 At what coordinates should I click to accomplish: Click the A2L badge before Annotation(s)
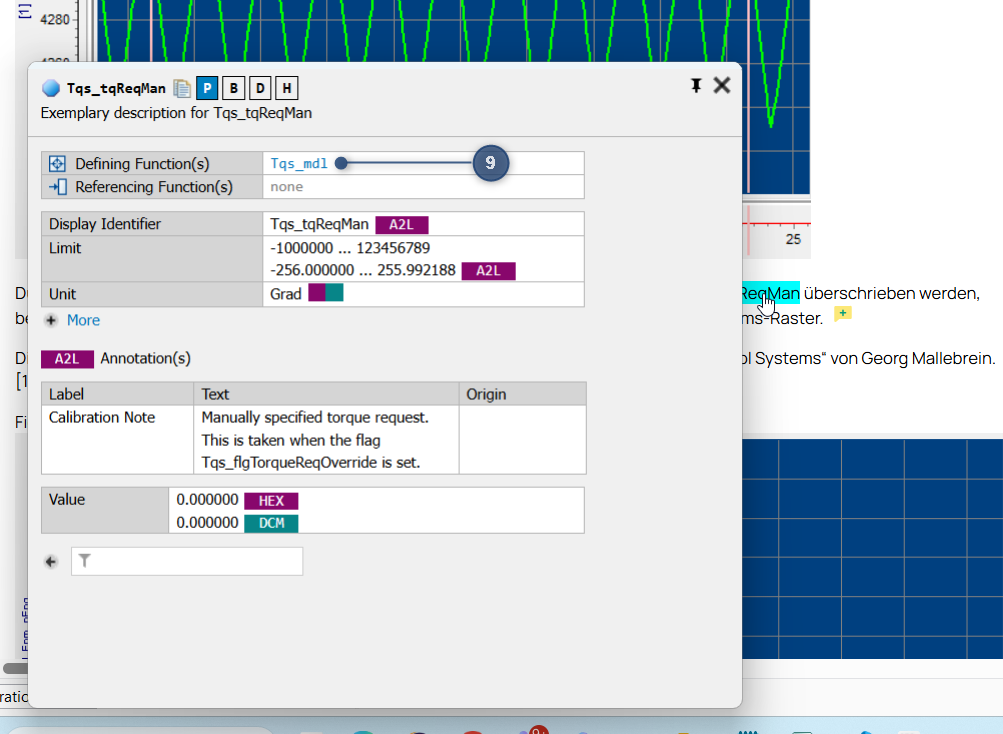click(67, 359)
